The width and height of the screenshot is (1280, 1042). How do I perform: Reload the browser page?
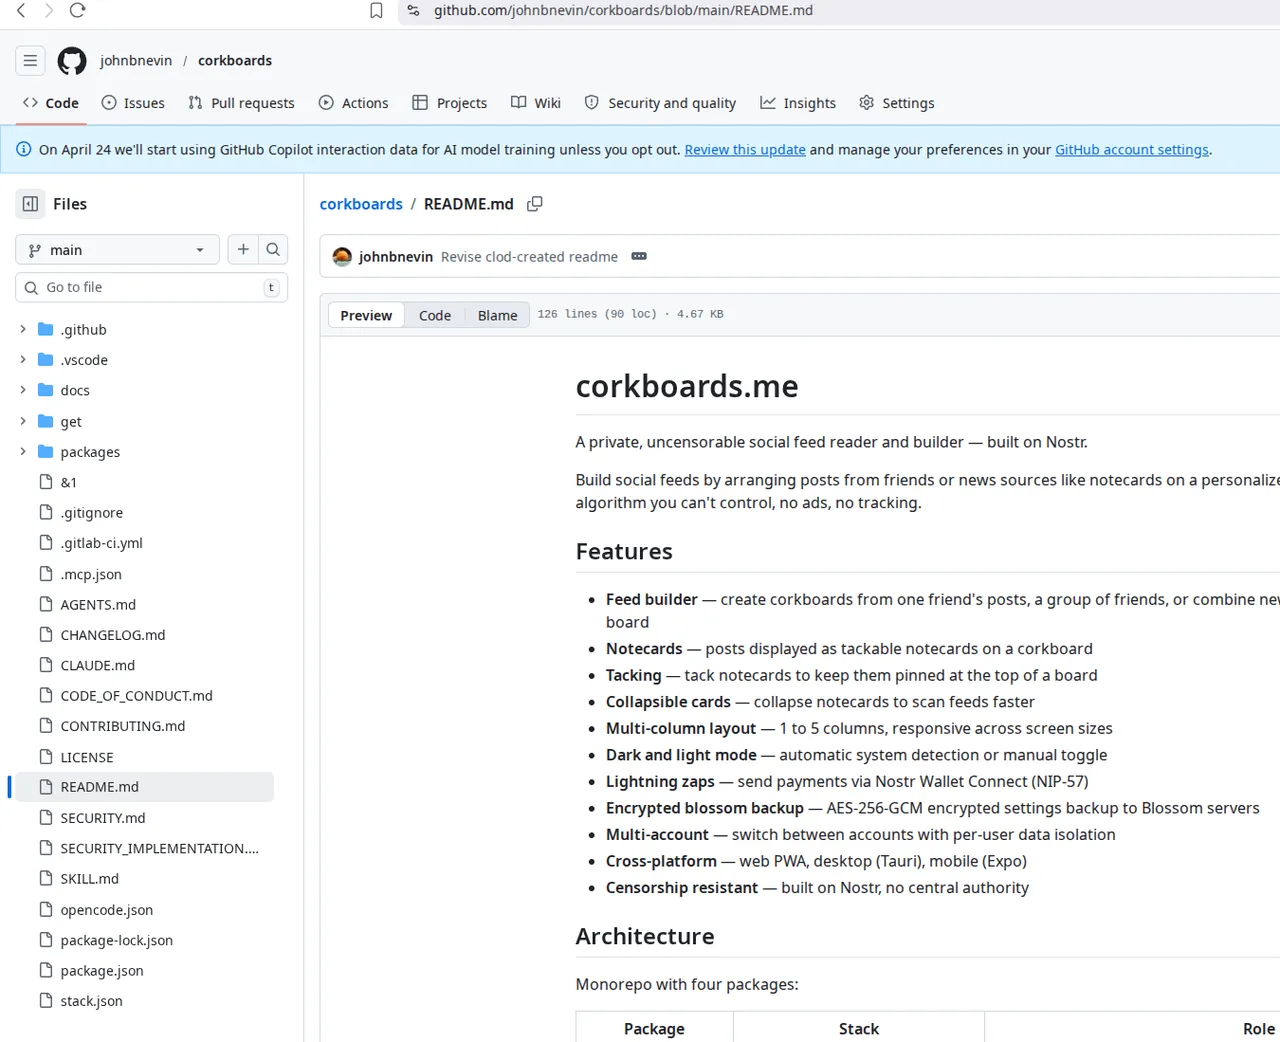(78, 11)
